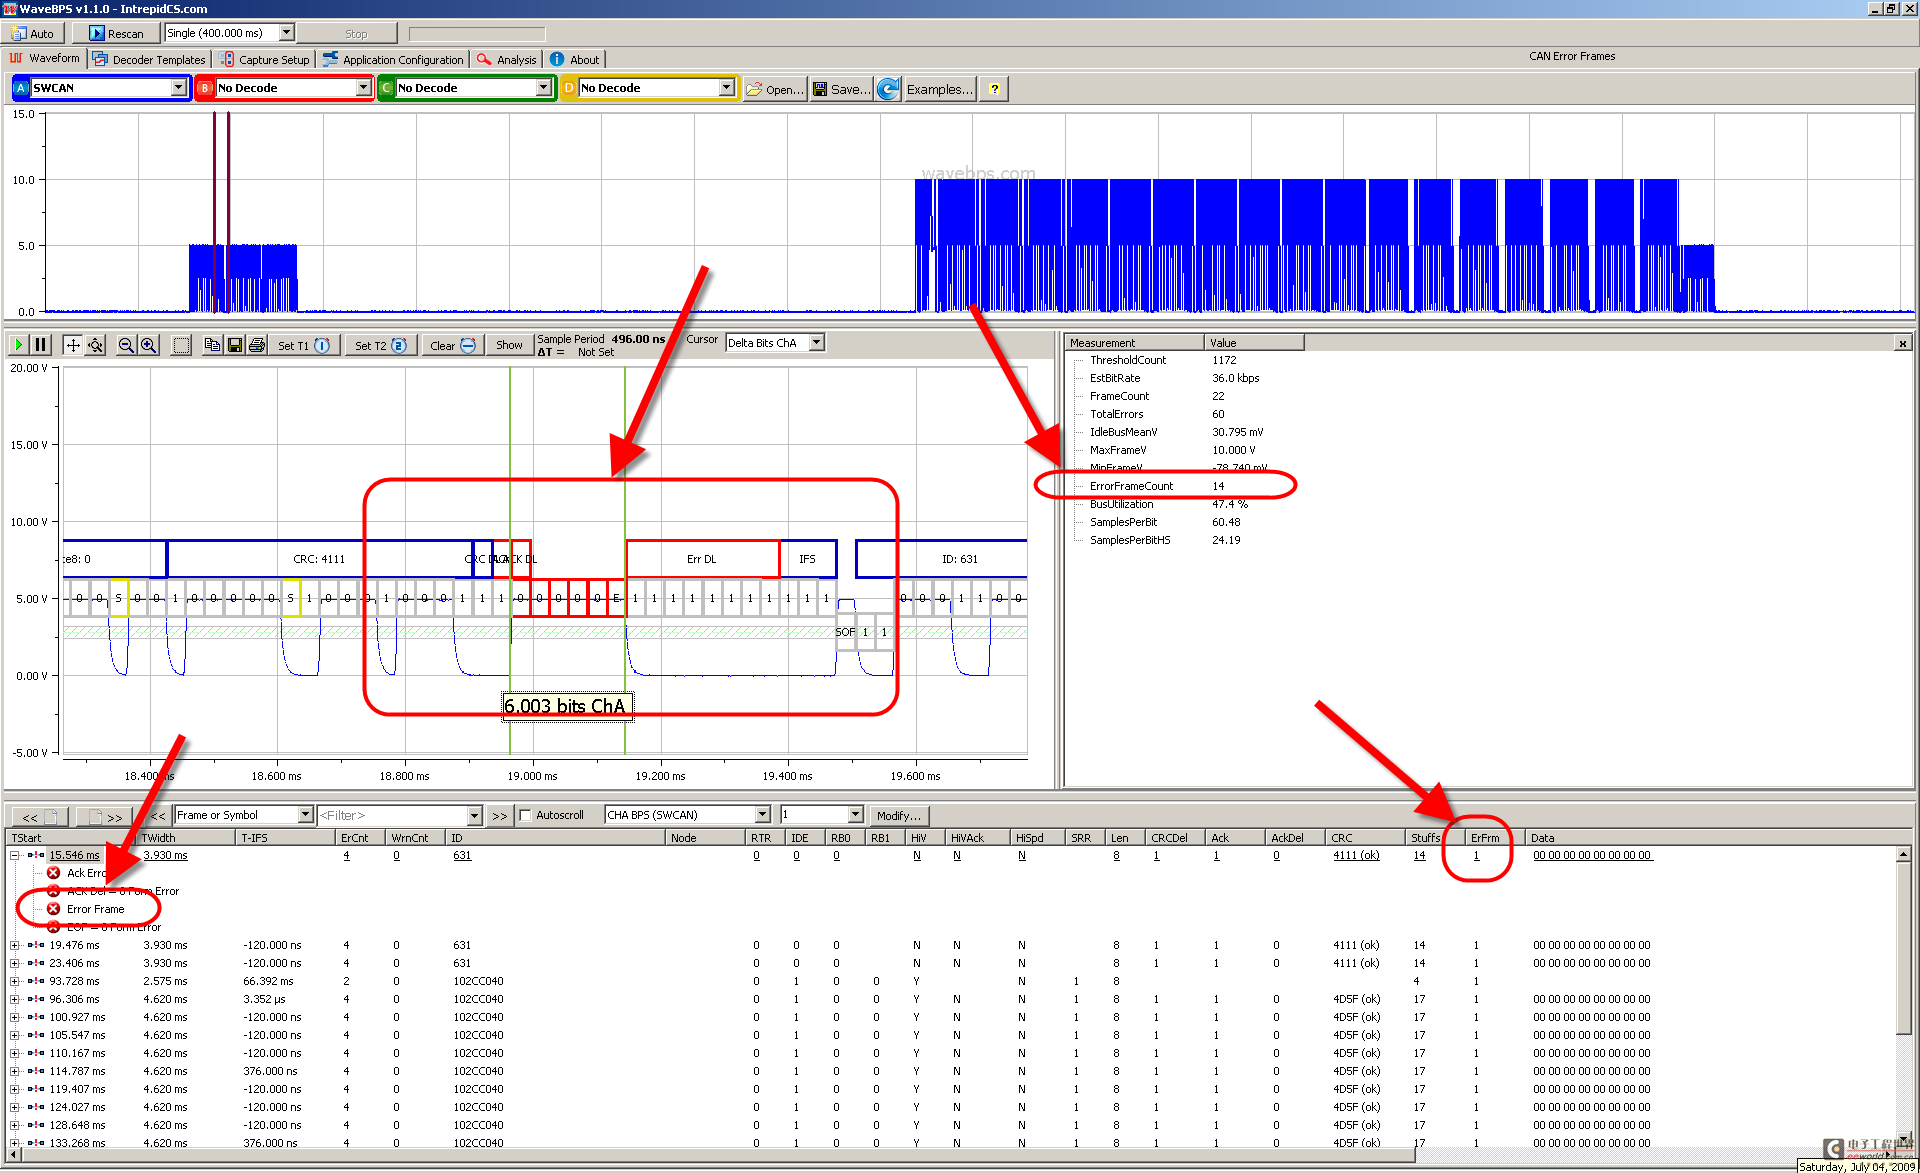Open the Cursor Delta Bits ChA dropdown
Image resolution: width=1920 pixels, height=1173 pixels.
817,342
